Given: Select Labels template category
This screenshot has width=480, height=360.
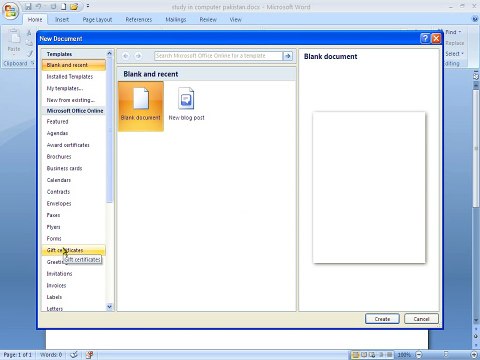Looking at the screenshot, I should click(74, 297).
